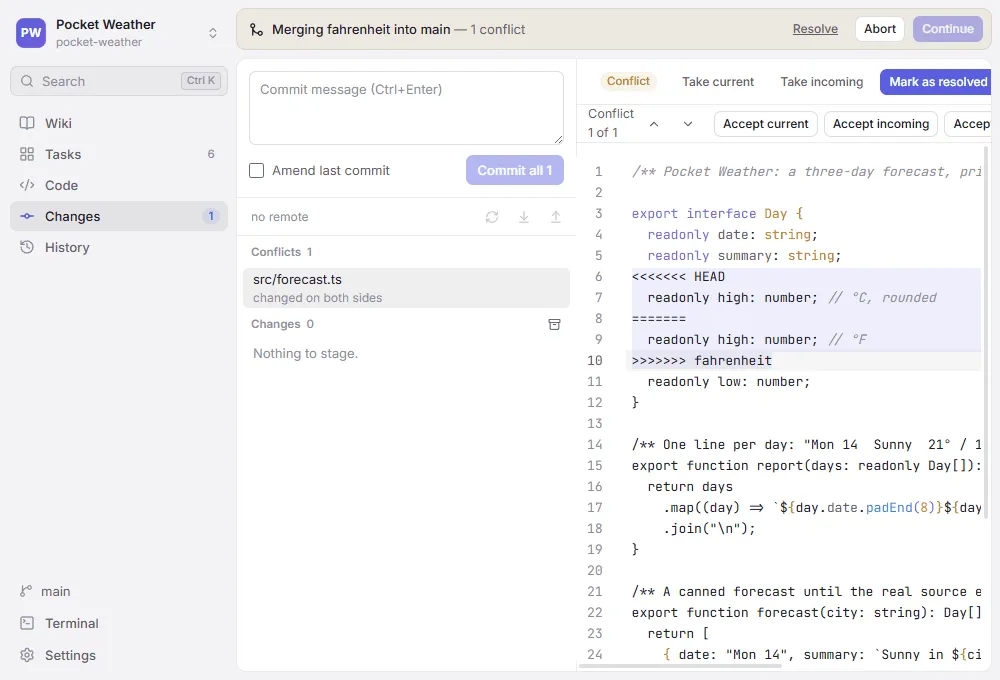This screenshot has height=680, width=1000.
Task: Click the ======= separator line
Action: (x=806, y=318)
